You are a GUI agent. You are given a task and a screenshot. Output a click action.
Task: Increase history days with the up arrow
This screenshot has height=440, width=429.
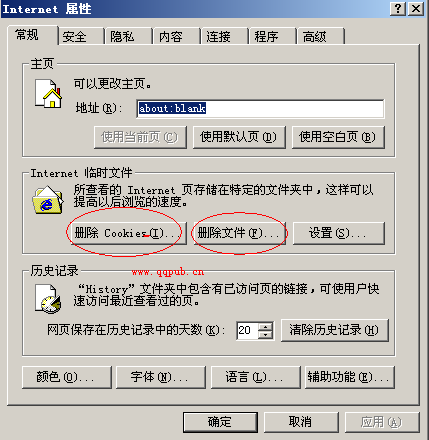point(266,326)
